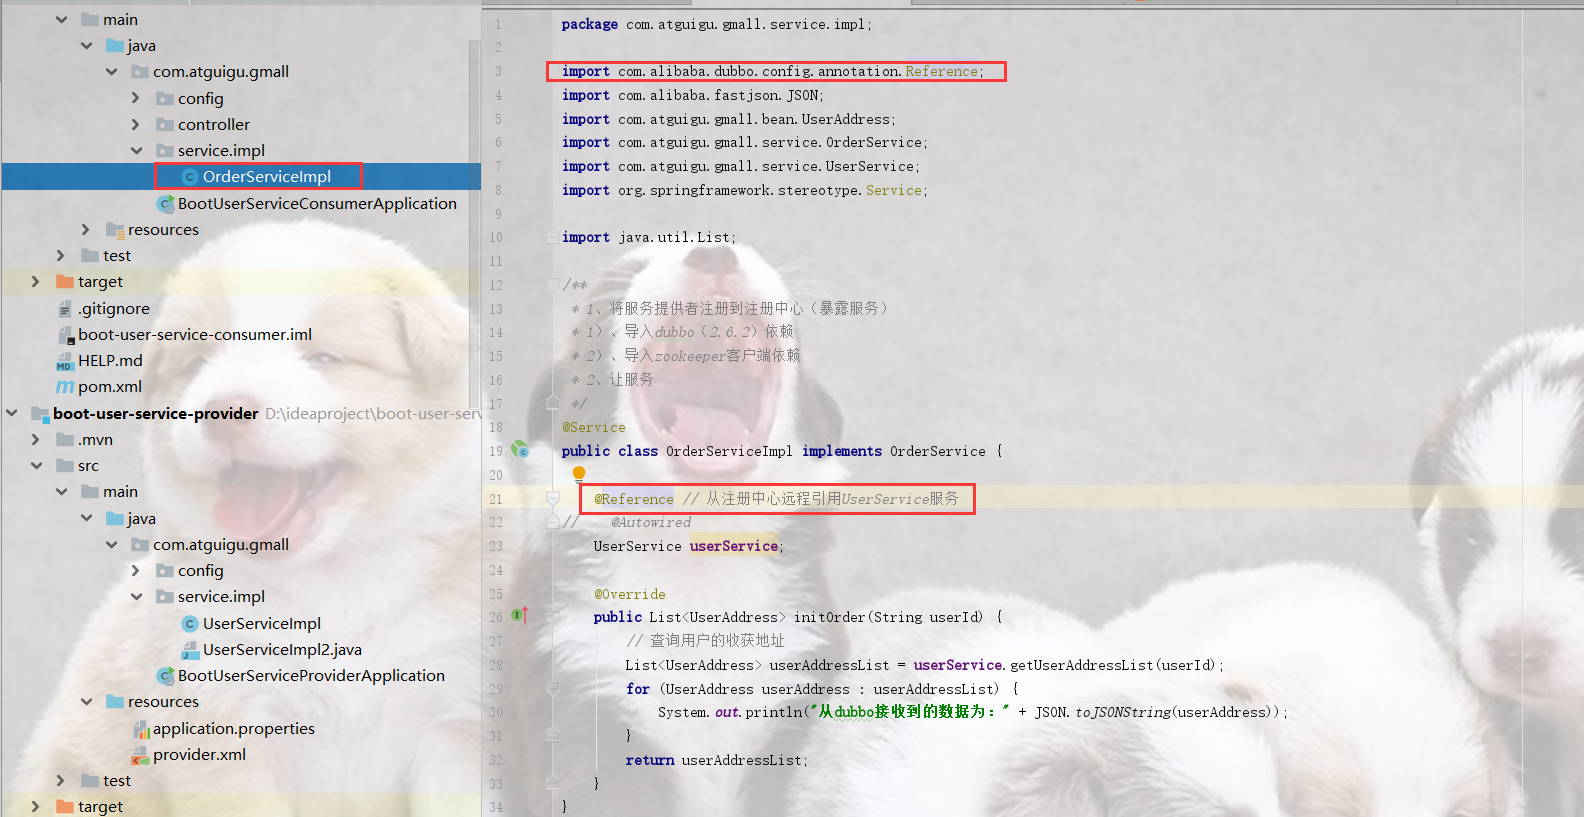Click the HELP.md markdown file icon
Image resolution: width=1584 pixels, height=817 pixels.
65,361
